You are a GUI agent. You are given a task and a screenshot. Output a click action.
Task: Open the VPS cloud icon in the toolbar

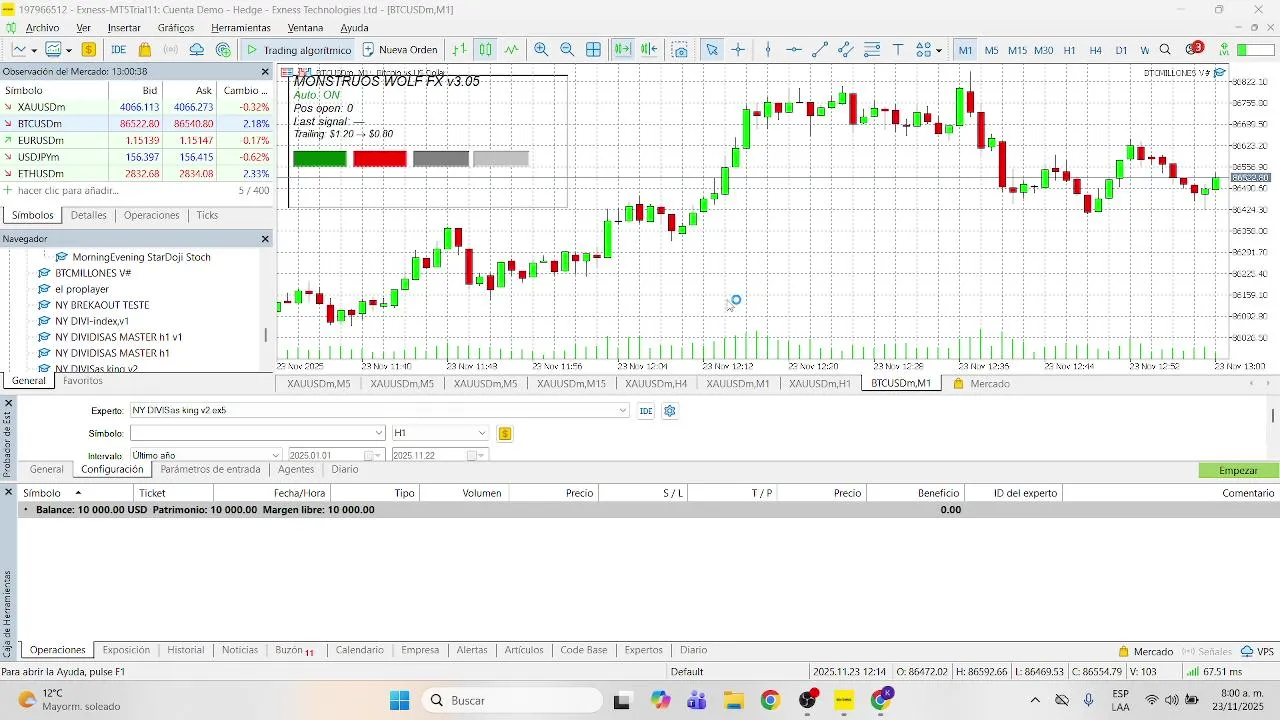[197, 49]
